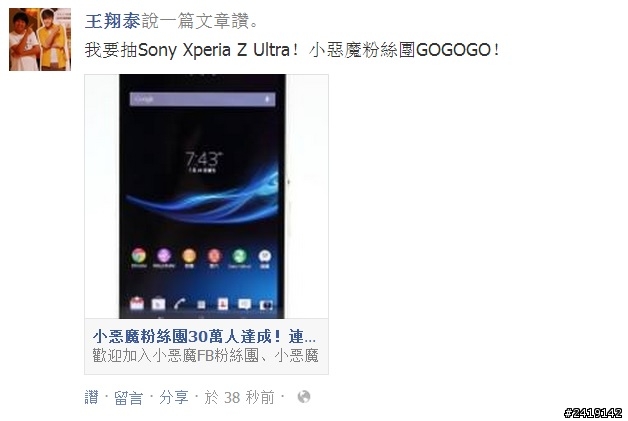The image size is (628, 421).
Task: Click the globe public privacy icon
Action: click(304, 397)
